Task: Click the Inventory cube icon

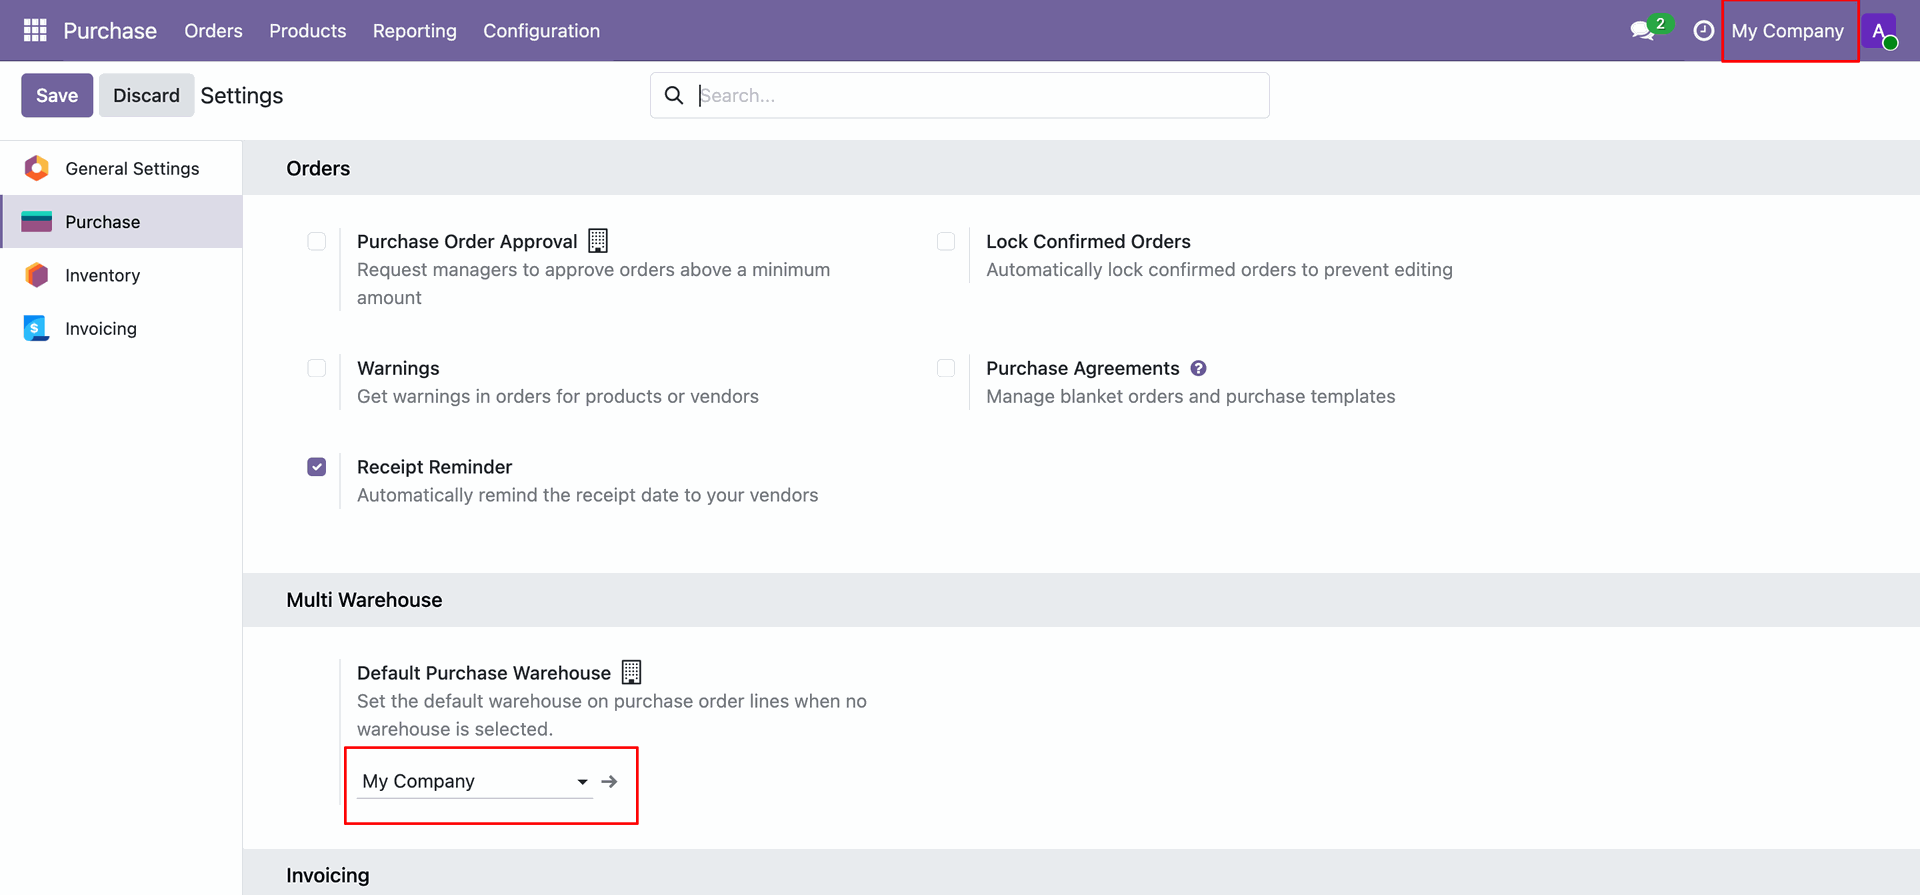Action: tap(37, 275)
